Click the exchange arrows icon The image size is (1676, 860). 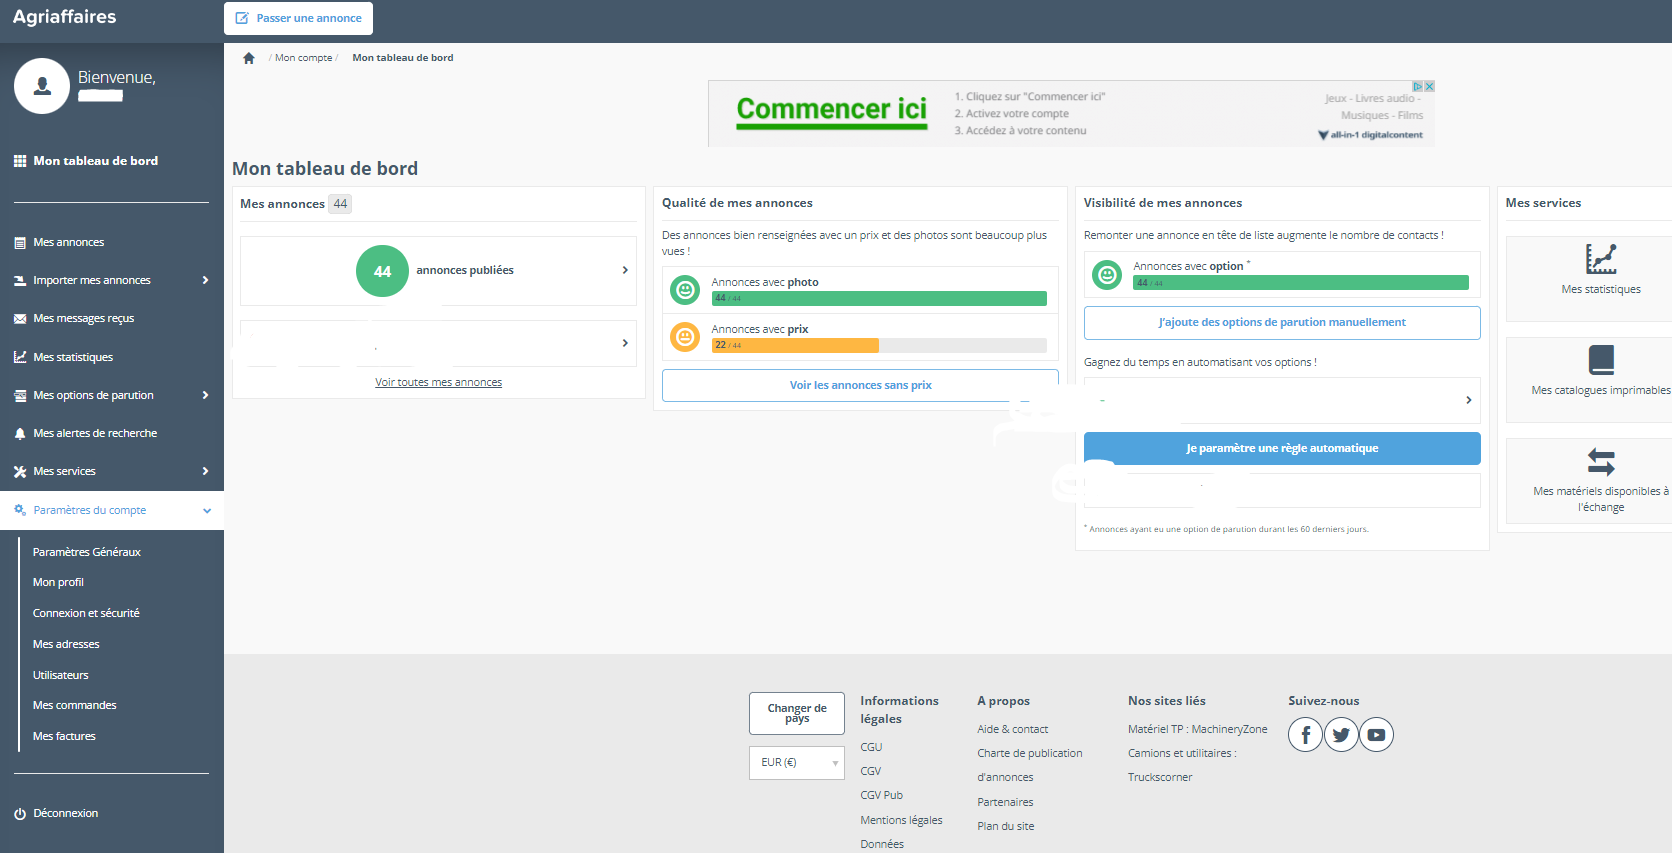click(x=1600, y=462)
